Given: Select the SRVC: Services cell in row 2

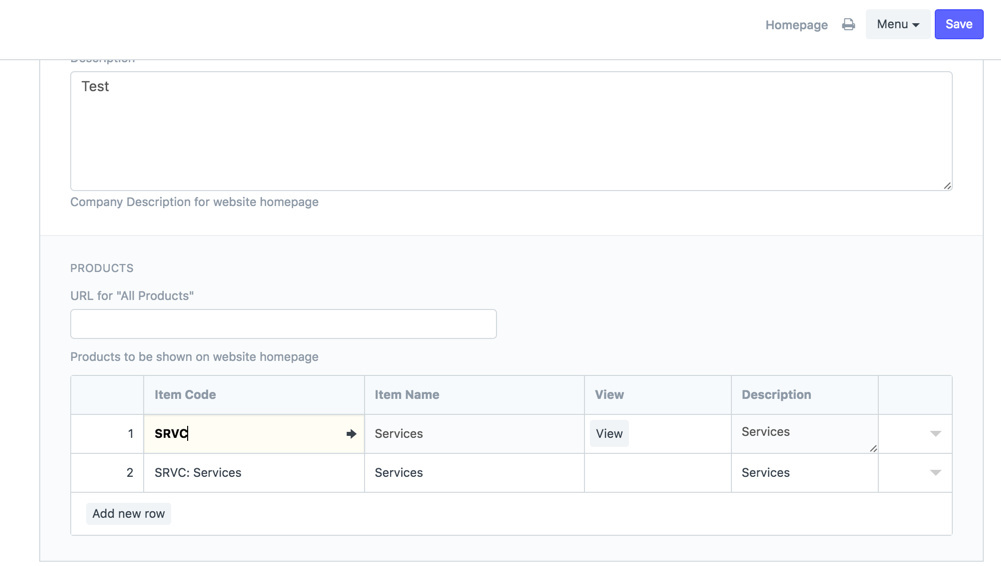Looking at the screenshot, I should point(254,473).
